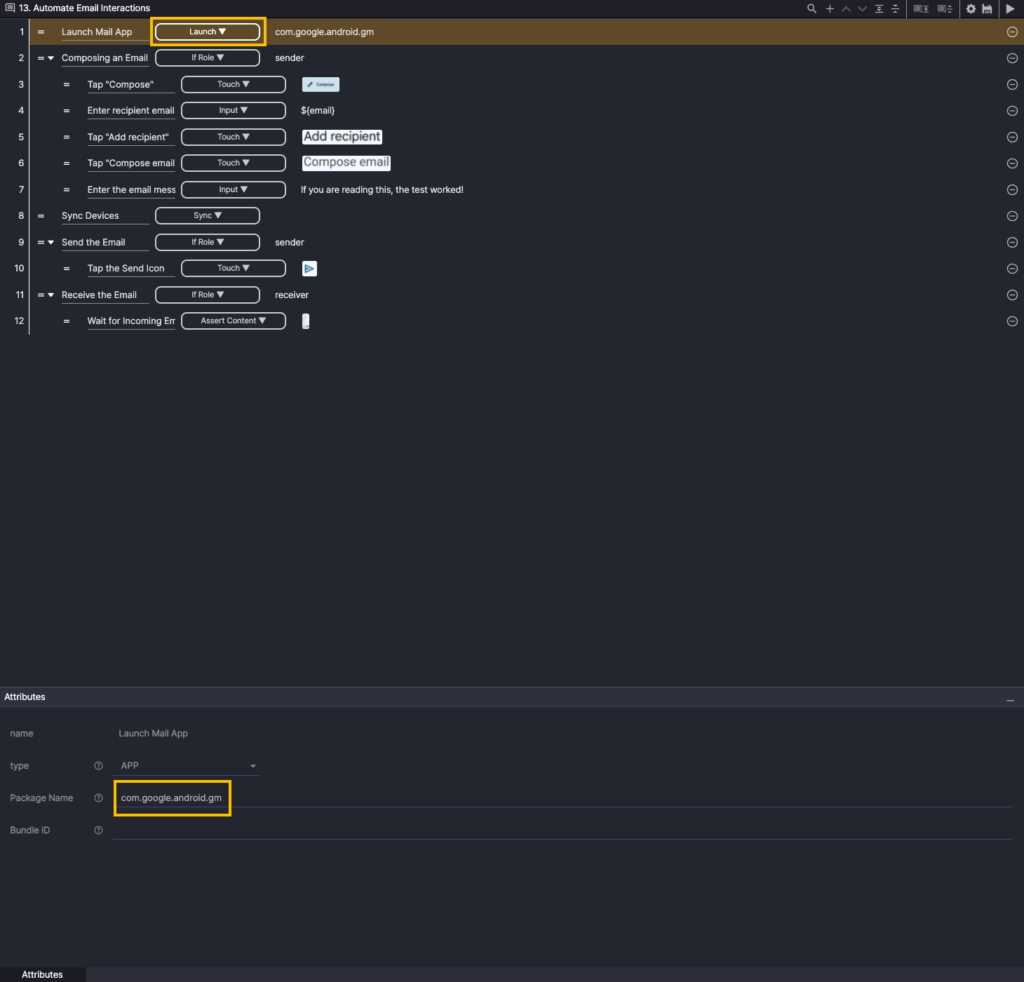Click the help icon beside Package Name
This screenshot has height=982, width=1024.
[x=98, y=798]
